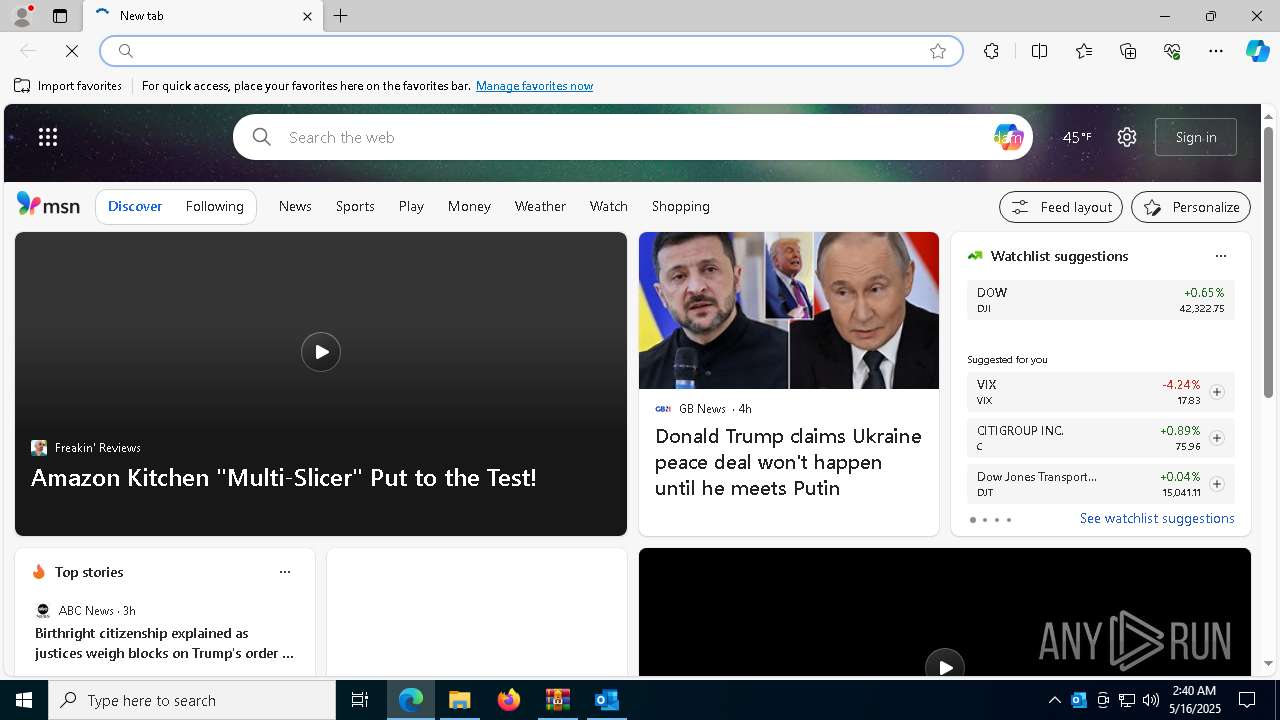Open Outlook from taskbar
This screenshot has height=720, width=1280.
(x=606, y=700)
